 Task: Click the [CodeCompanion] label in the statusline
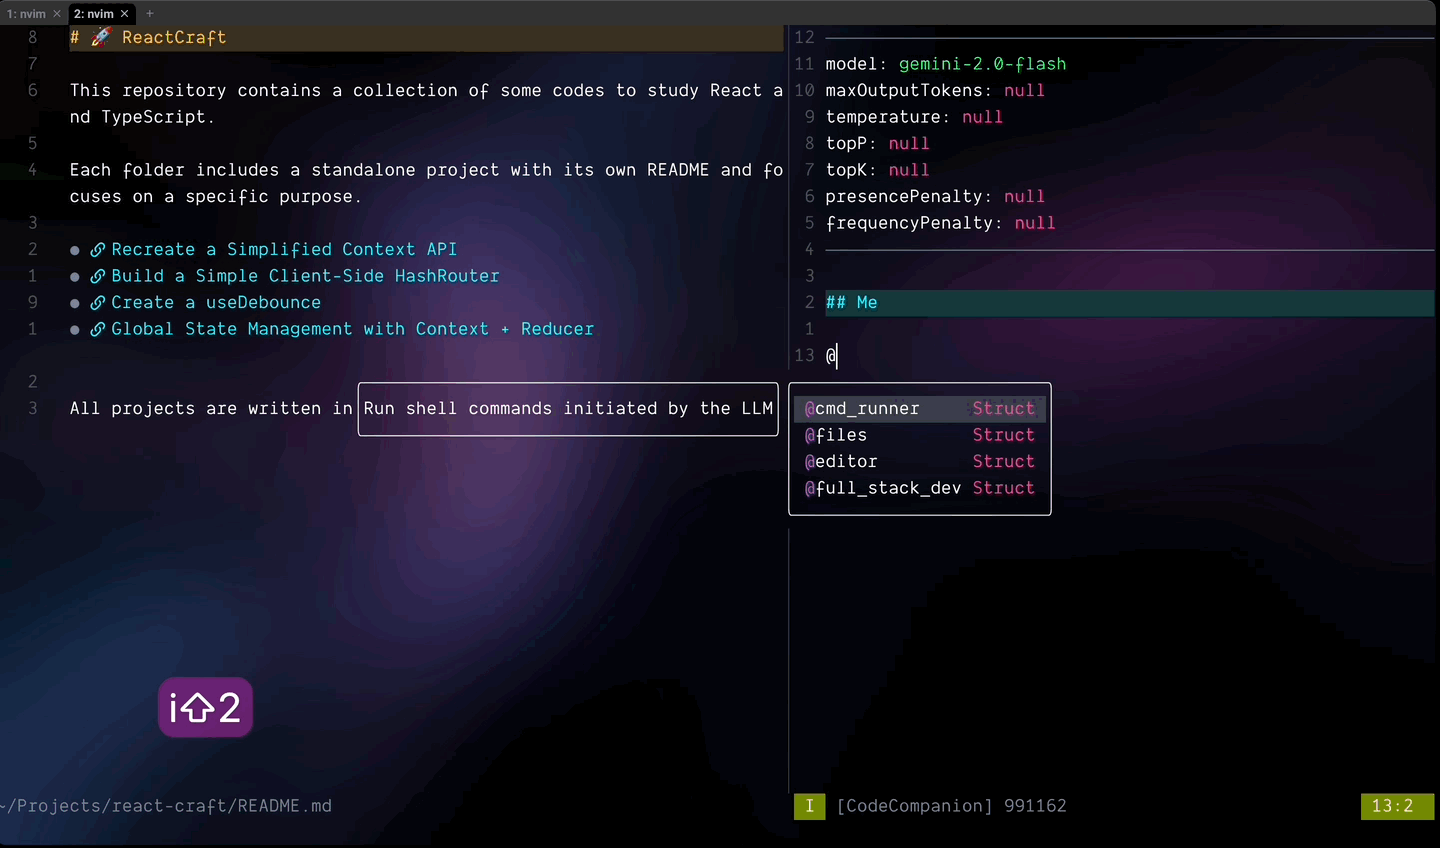pyautogui.click(x=913, y=806)
